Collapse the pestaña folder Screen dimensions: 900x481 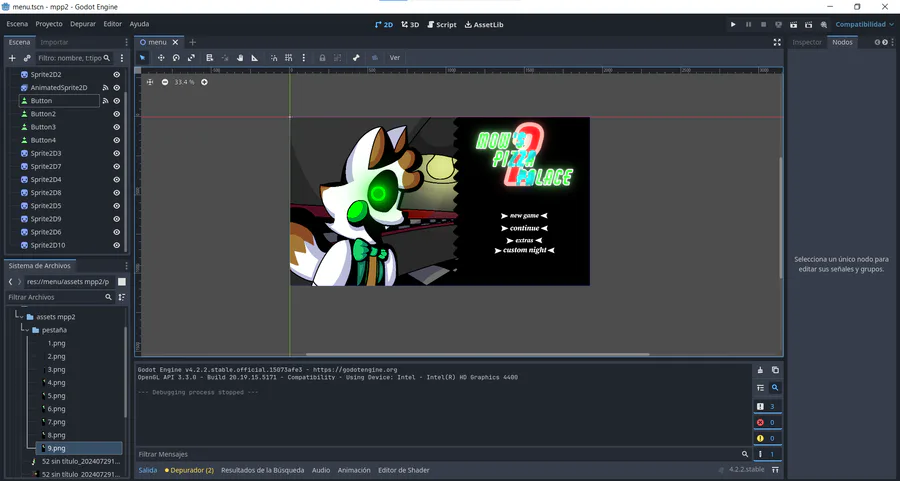[x=27, y=330]
